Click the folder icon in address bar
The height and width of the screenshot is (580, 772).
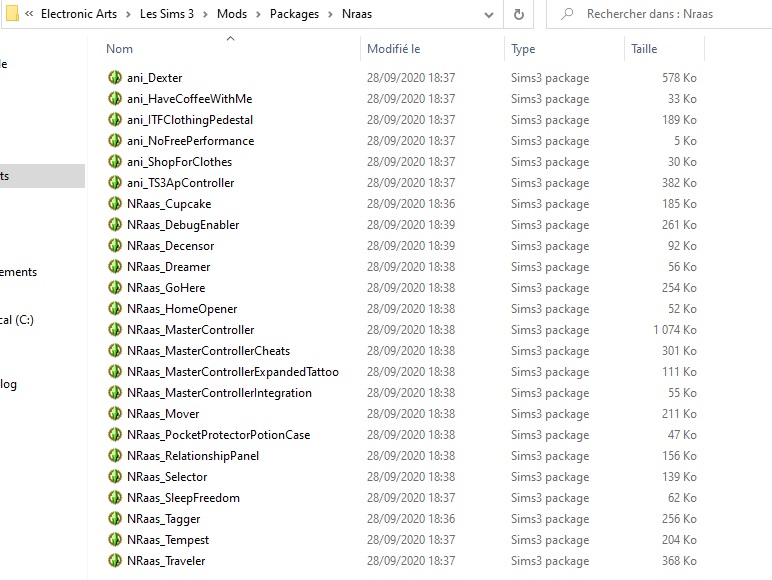tap(12, 13)
